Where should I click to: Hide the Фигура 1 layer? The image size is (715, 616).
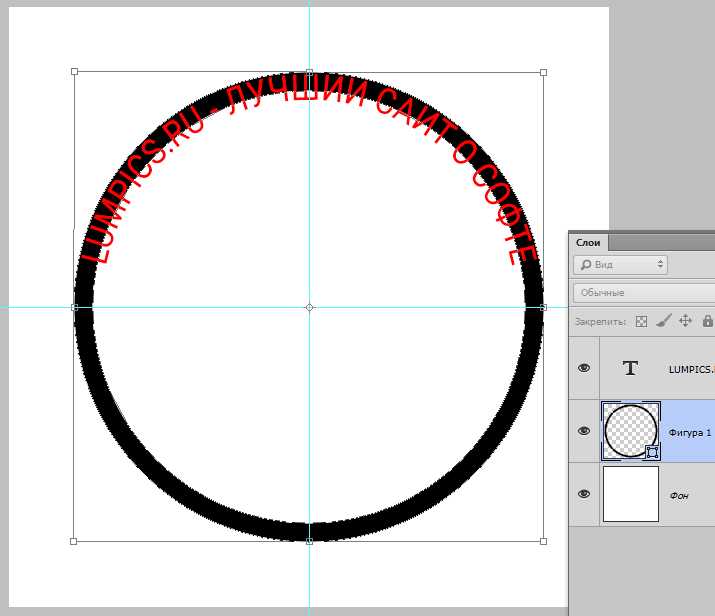[584, 431]
